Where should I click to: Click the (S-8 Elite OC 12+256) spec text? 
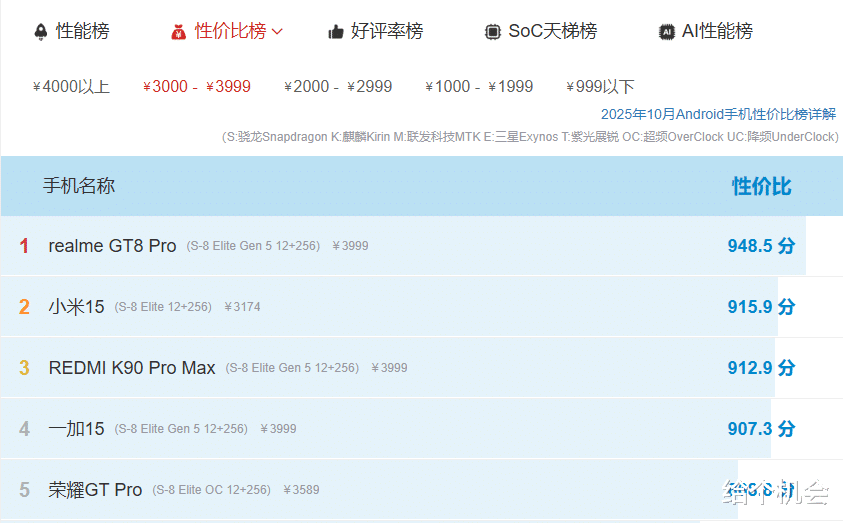(211, 490)
